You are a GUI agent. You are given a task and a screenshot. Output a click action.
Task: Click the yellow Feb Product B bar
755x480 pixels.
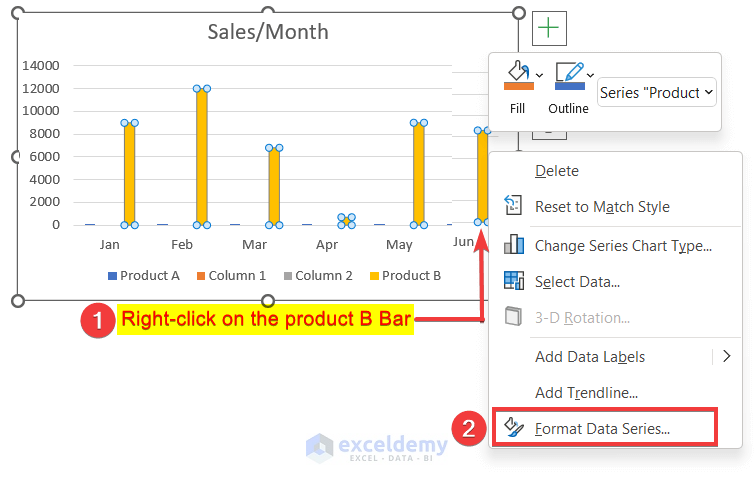tap(201, 157)
